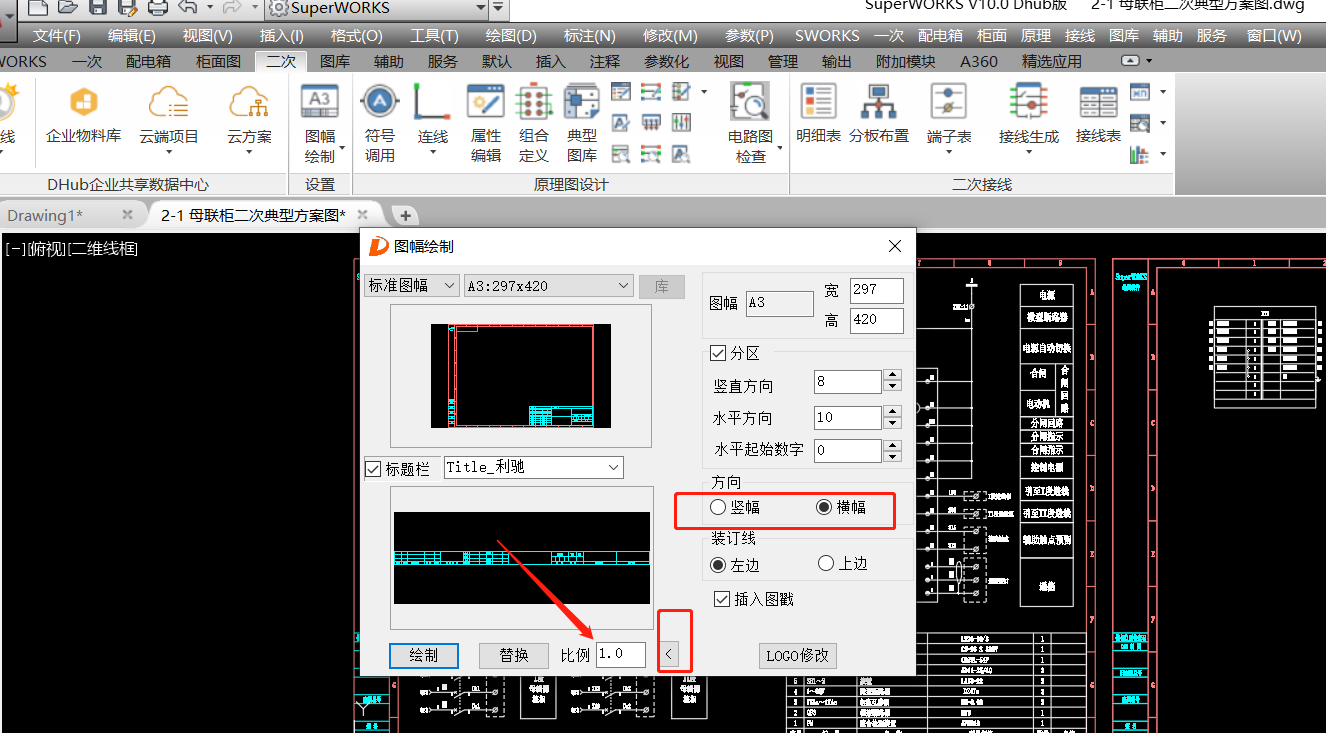Expand the 端子表 dropdown arrow

click(947, 153)
